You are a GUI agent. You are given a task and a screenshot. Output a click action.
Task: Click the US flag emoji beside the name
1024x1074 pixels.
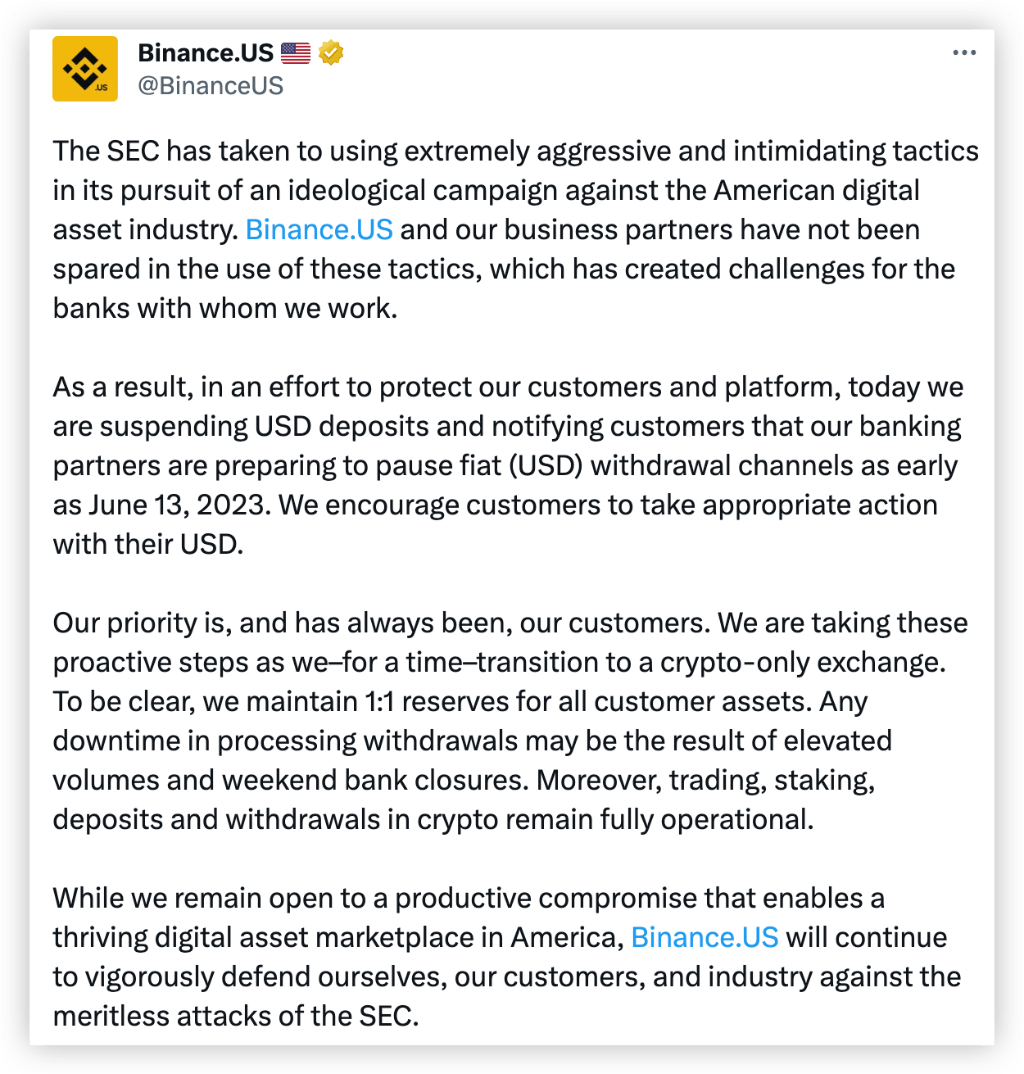pos(295,53)
